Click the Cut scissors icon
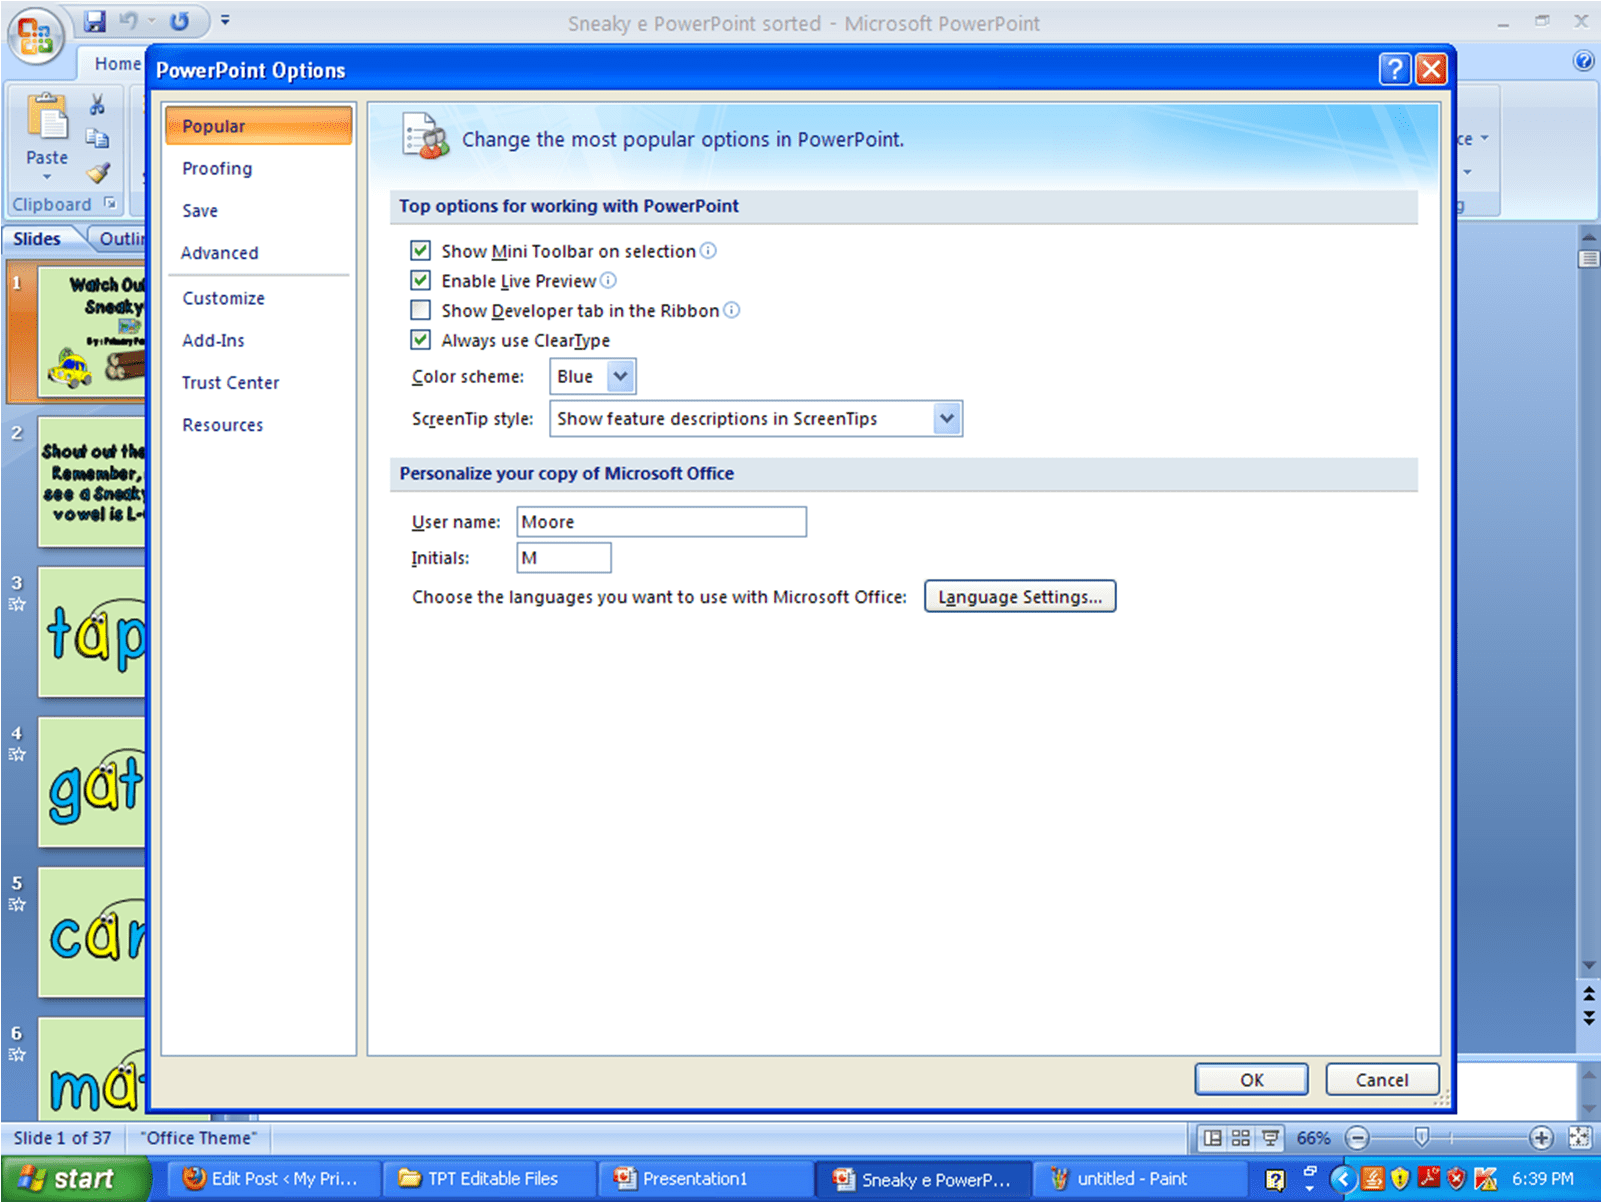The image size is (1602, 1203). pos(97,104)
